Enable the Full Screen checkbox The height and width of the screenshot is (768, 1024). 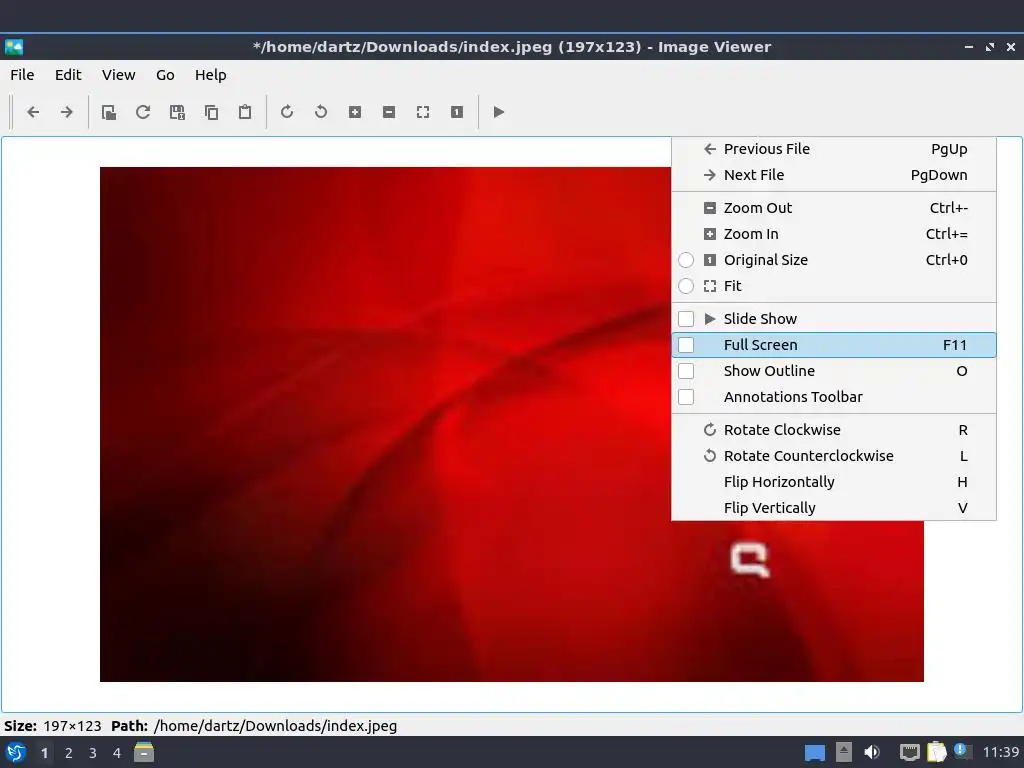coord(686,345)
